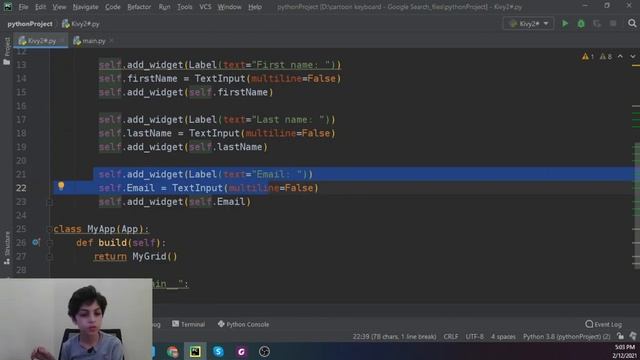
Task: Open the Tools menu
Action: pyautogui.click(x=184, y=7)
